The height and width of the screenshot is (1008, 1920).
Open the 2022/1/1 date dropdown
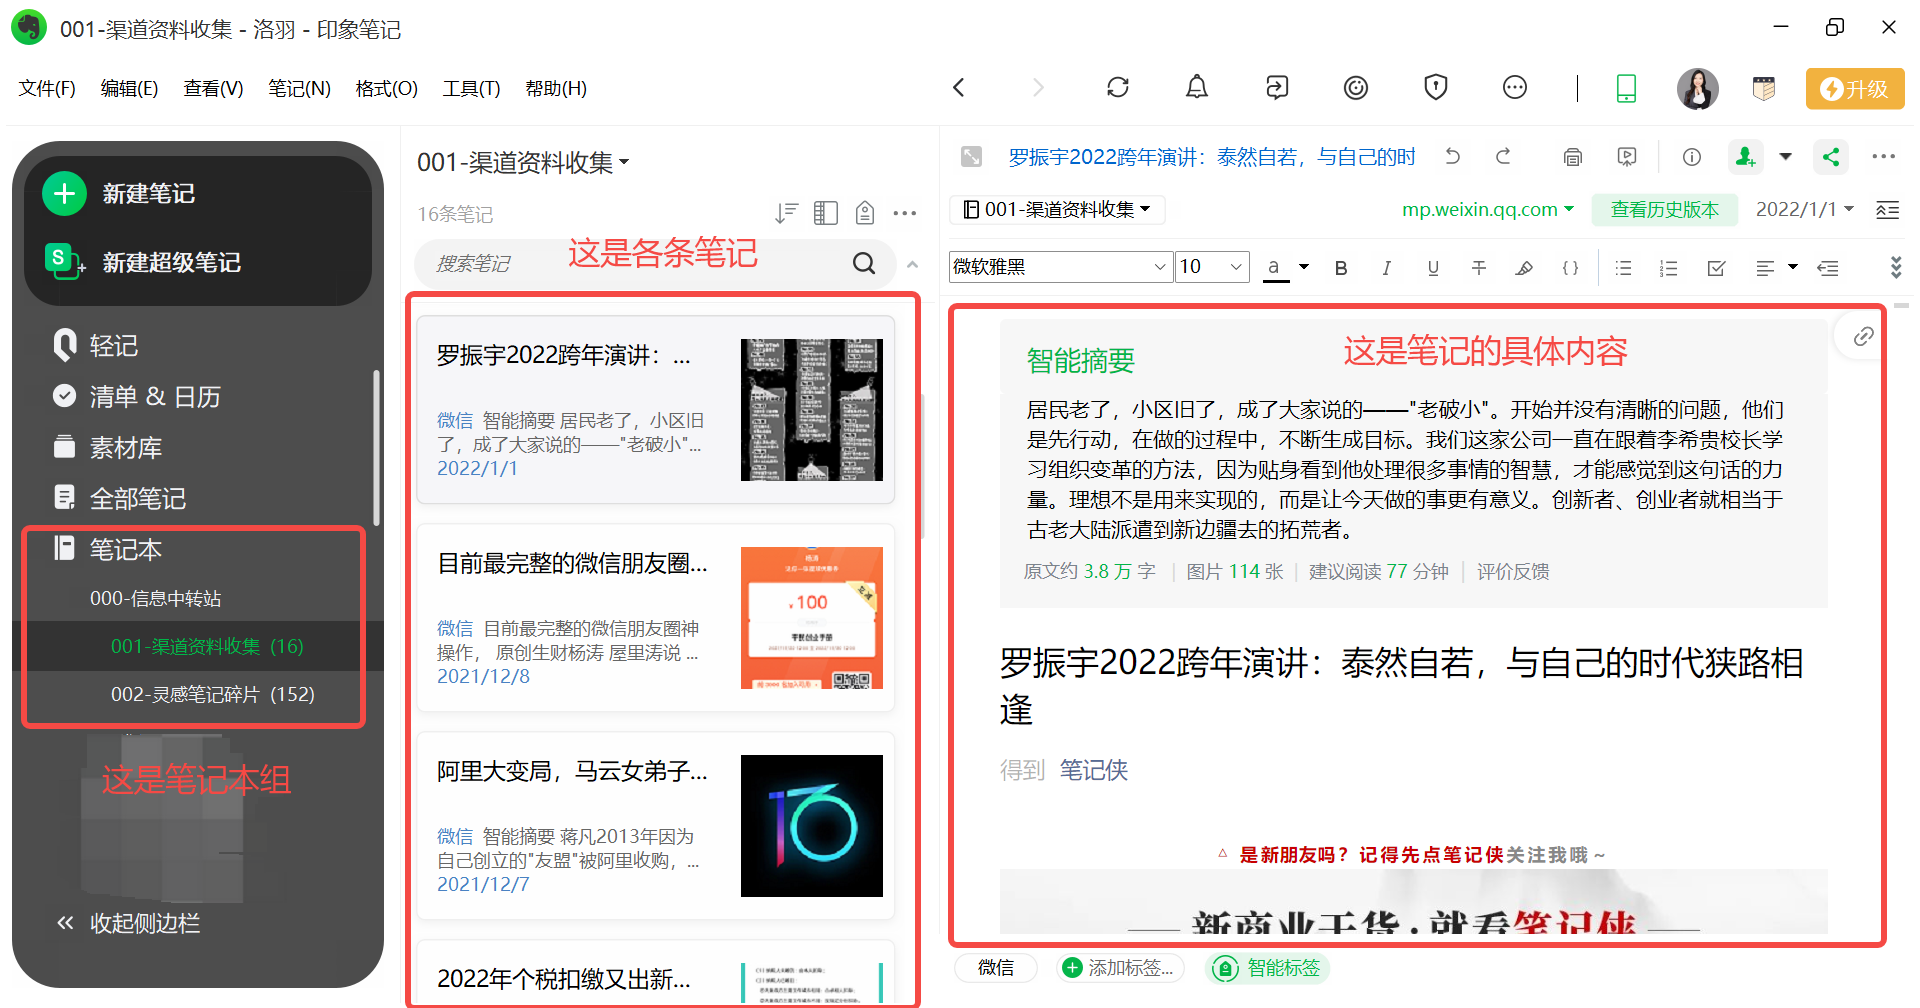click(x=1805, y=209)
